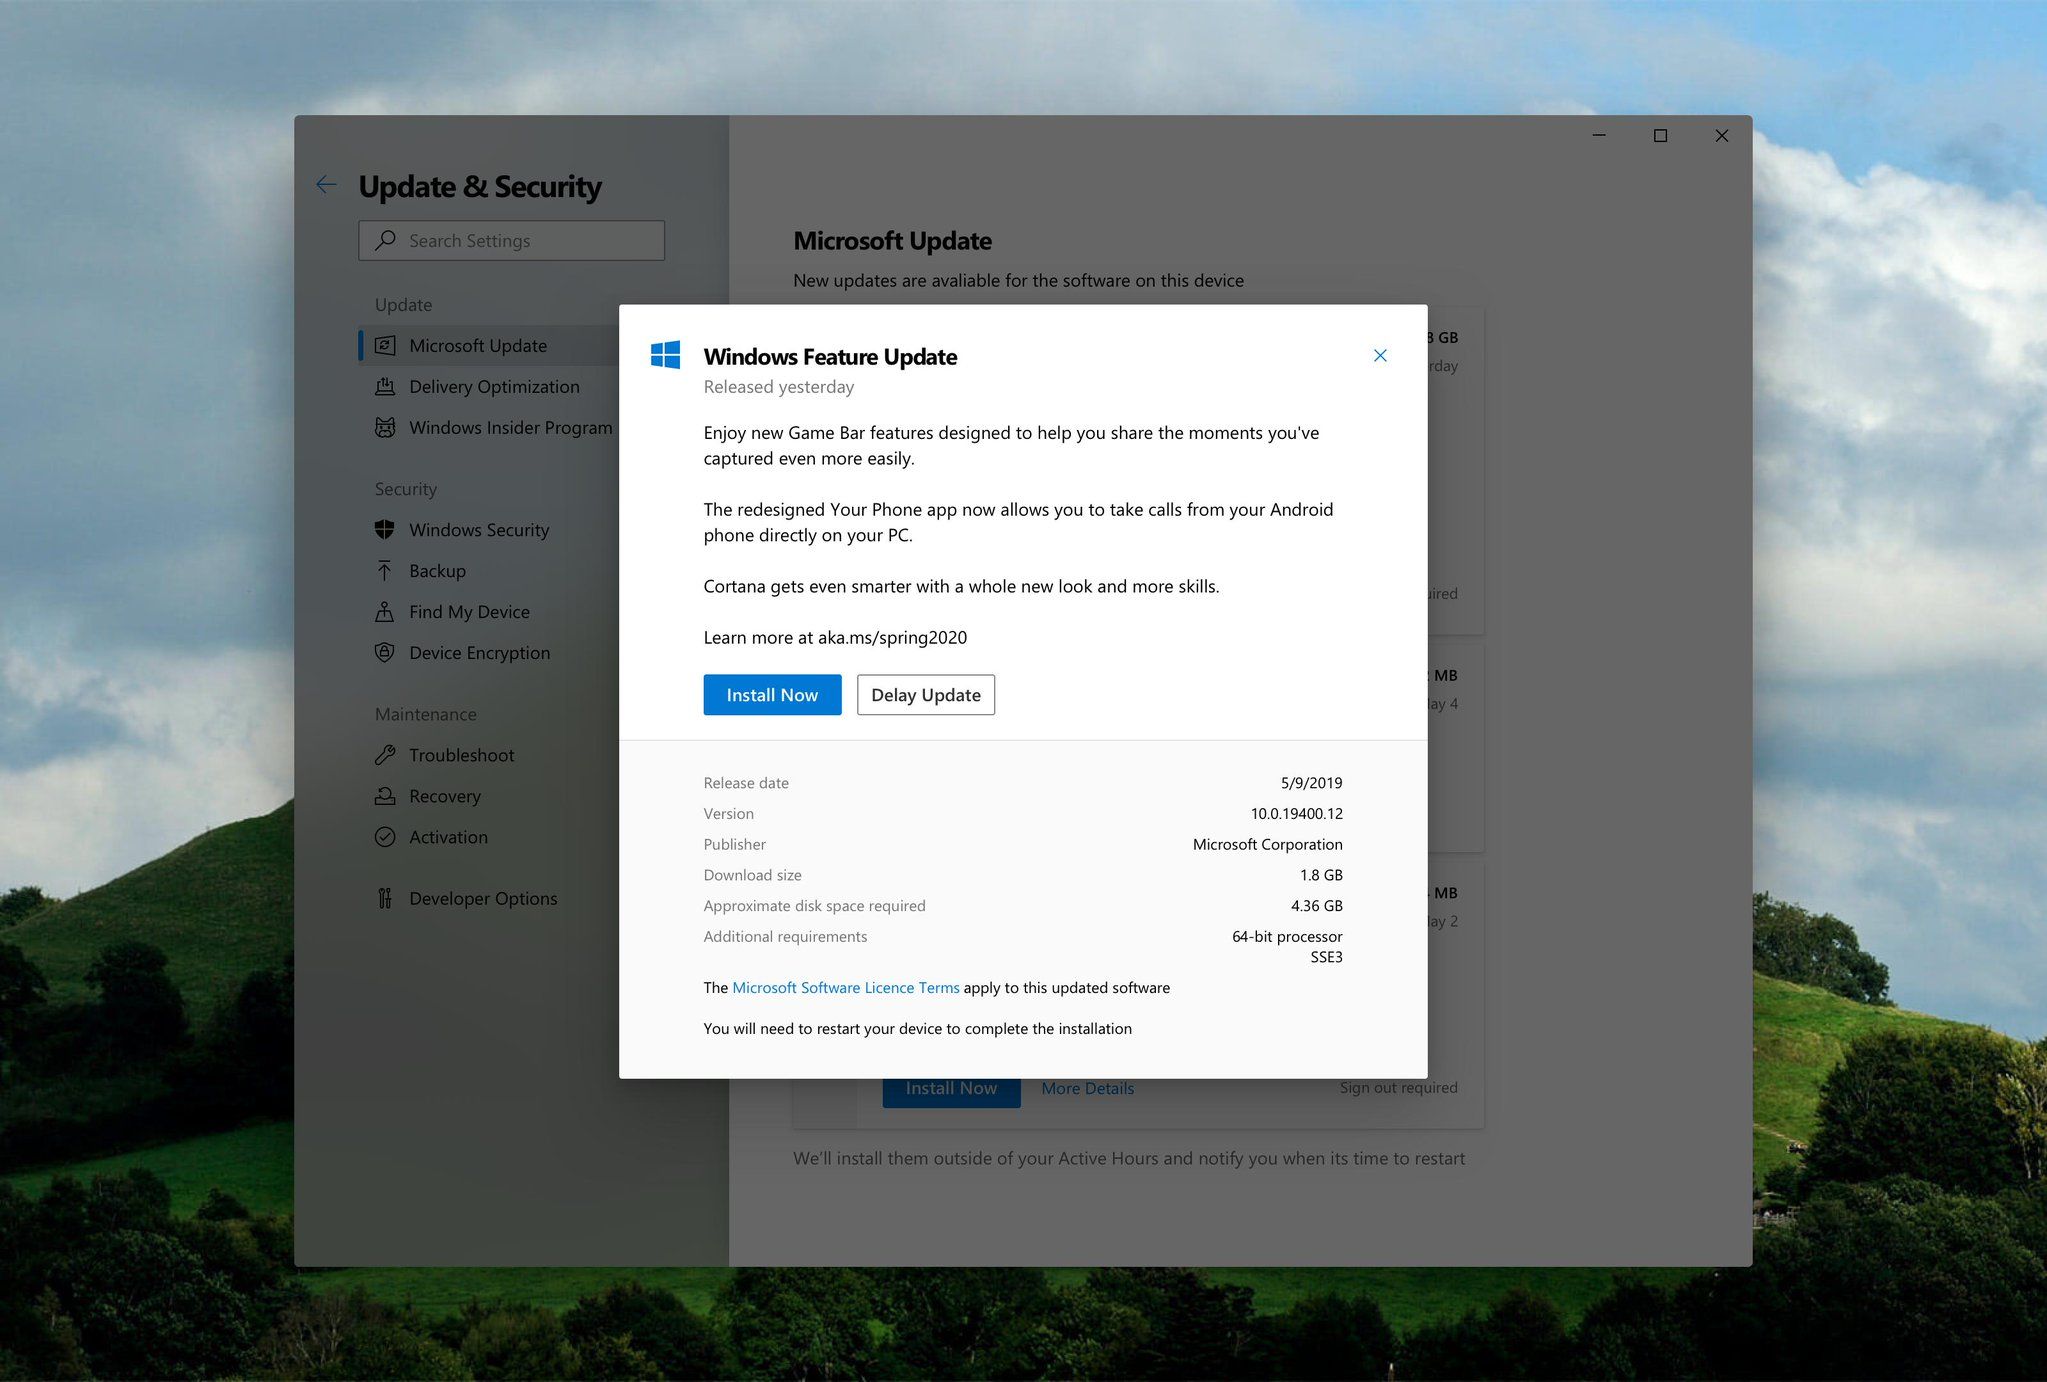This screenshot has height=1382, width=2047.
Task: Click 'Released yesterday' subtitle in dialog
Action: 779,386
